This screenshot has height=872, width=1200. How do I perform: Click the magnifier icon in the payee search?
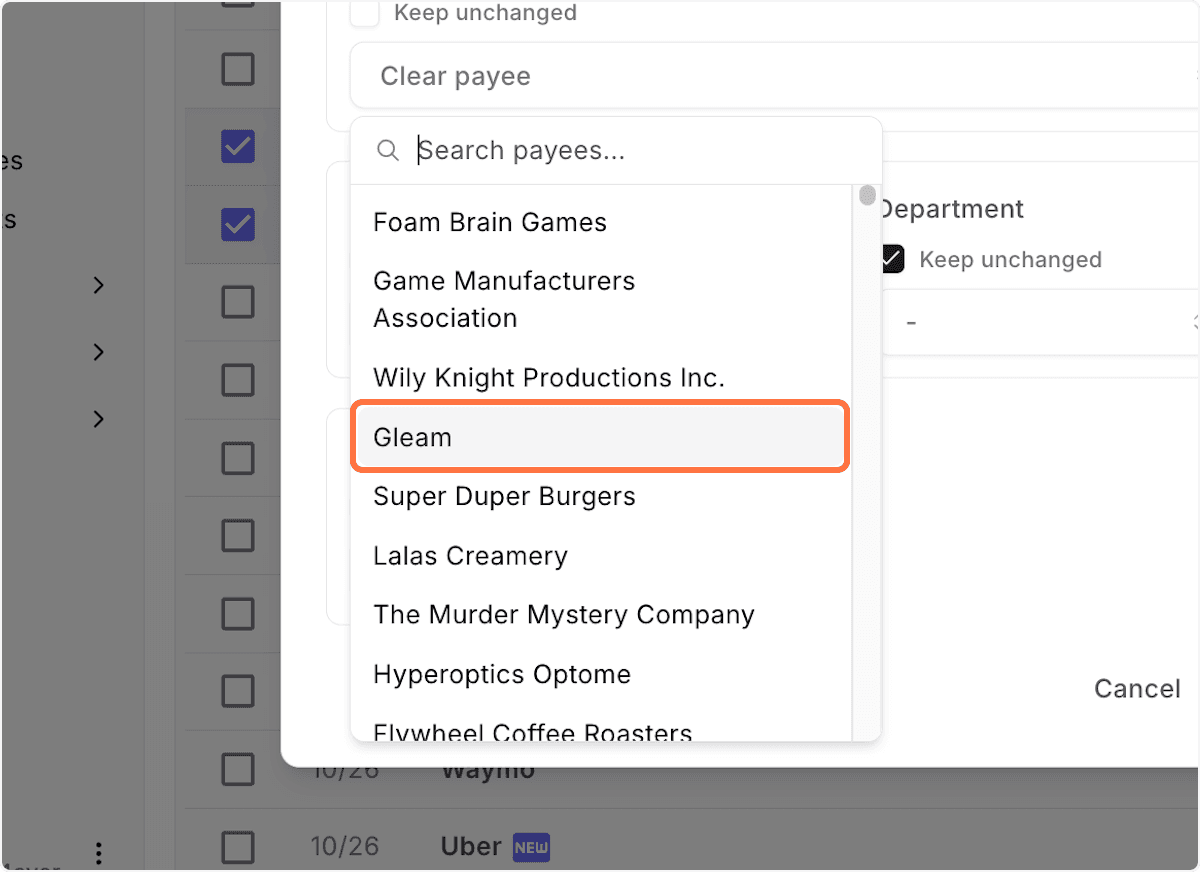pyautogui.click(x=388, y=150)
